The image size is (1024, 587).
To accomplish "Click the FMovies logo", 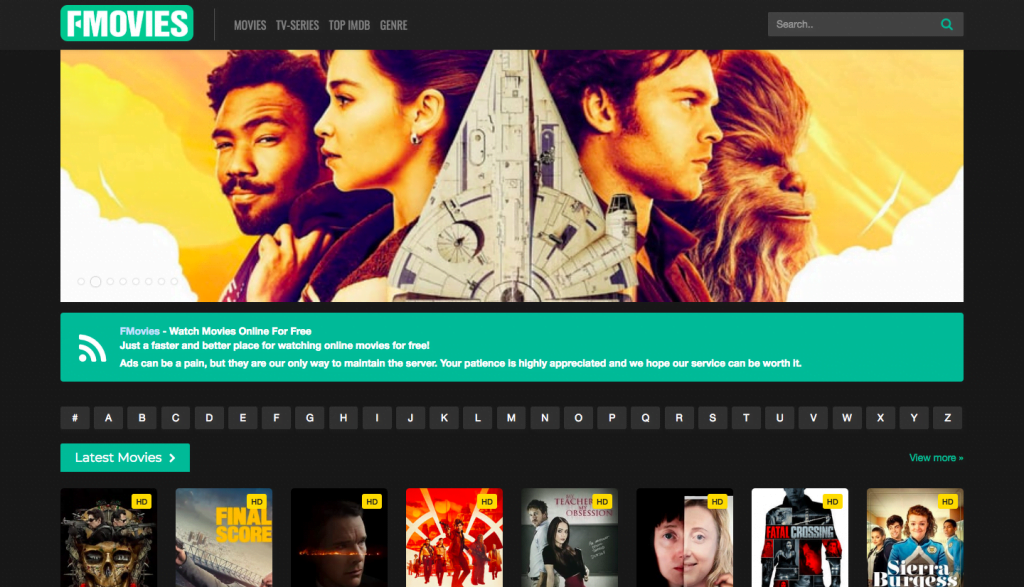I will coord(127,24).
